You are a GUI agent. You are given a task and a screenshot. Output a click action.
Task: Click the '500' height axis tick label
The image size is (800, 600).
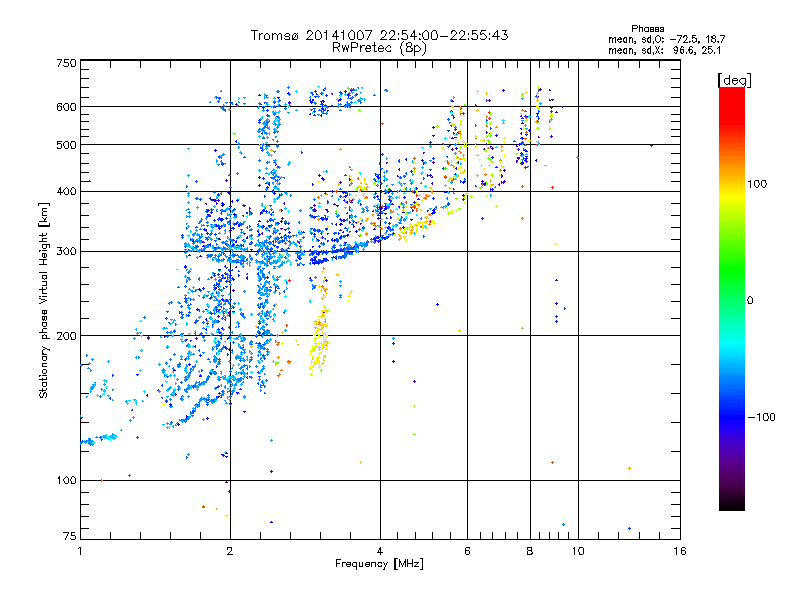66,145
